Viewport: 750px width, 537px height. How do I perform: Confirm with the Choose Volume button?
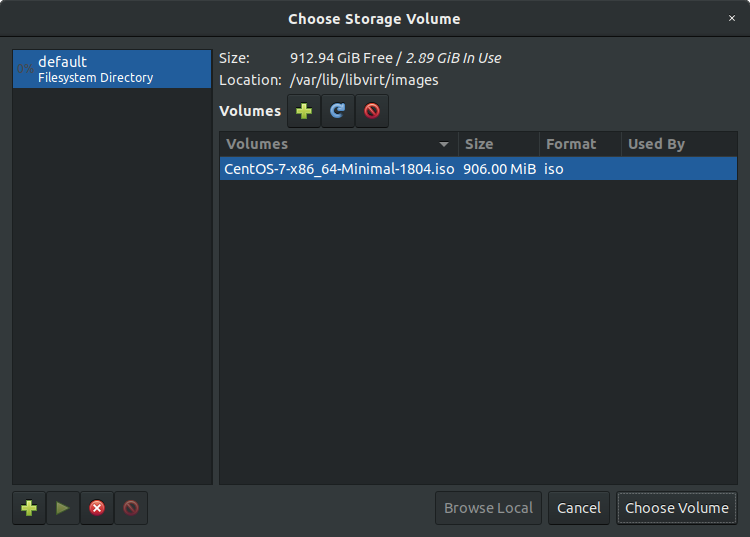click(x=677, y=508)
